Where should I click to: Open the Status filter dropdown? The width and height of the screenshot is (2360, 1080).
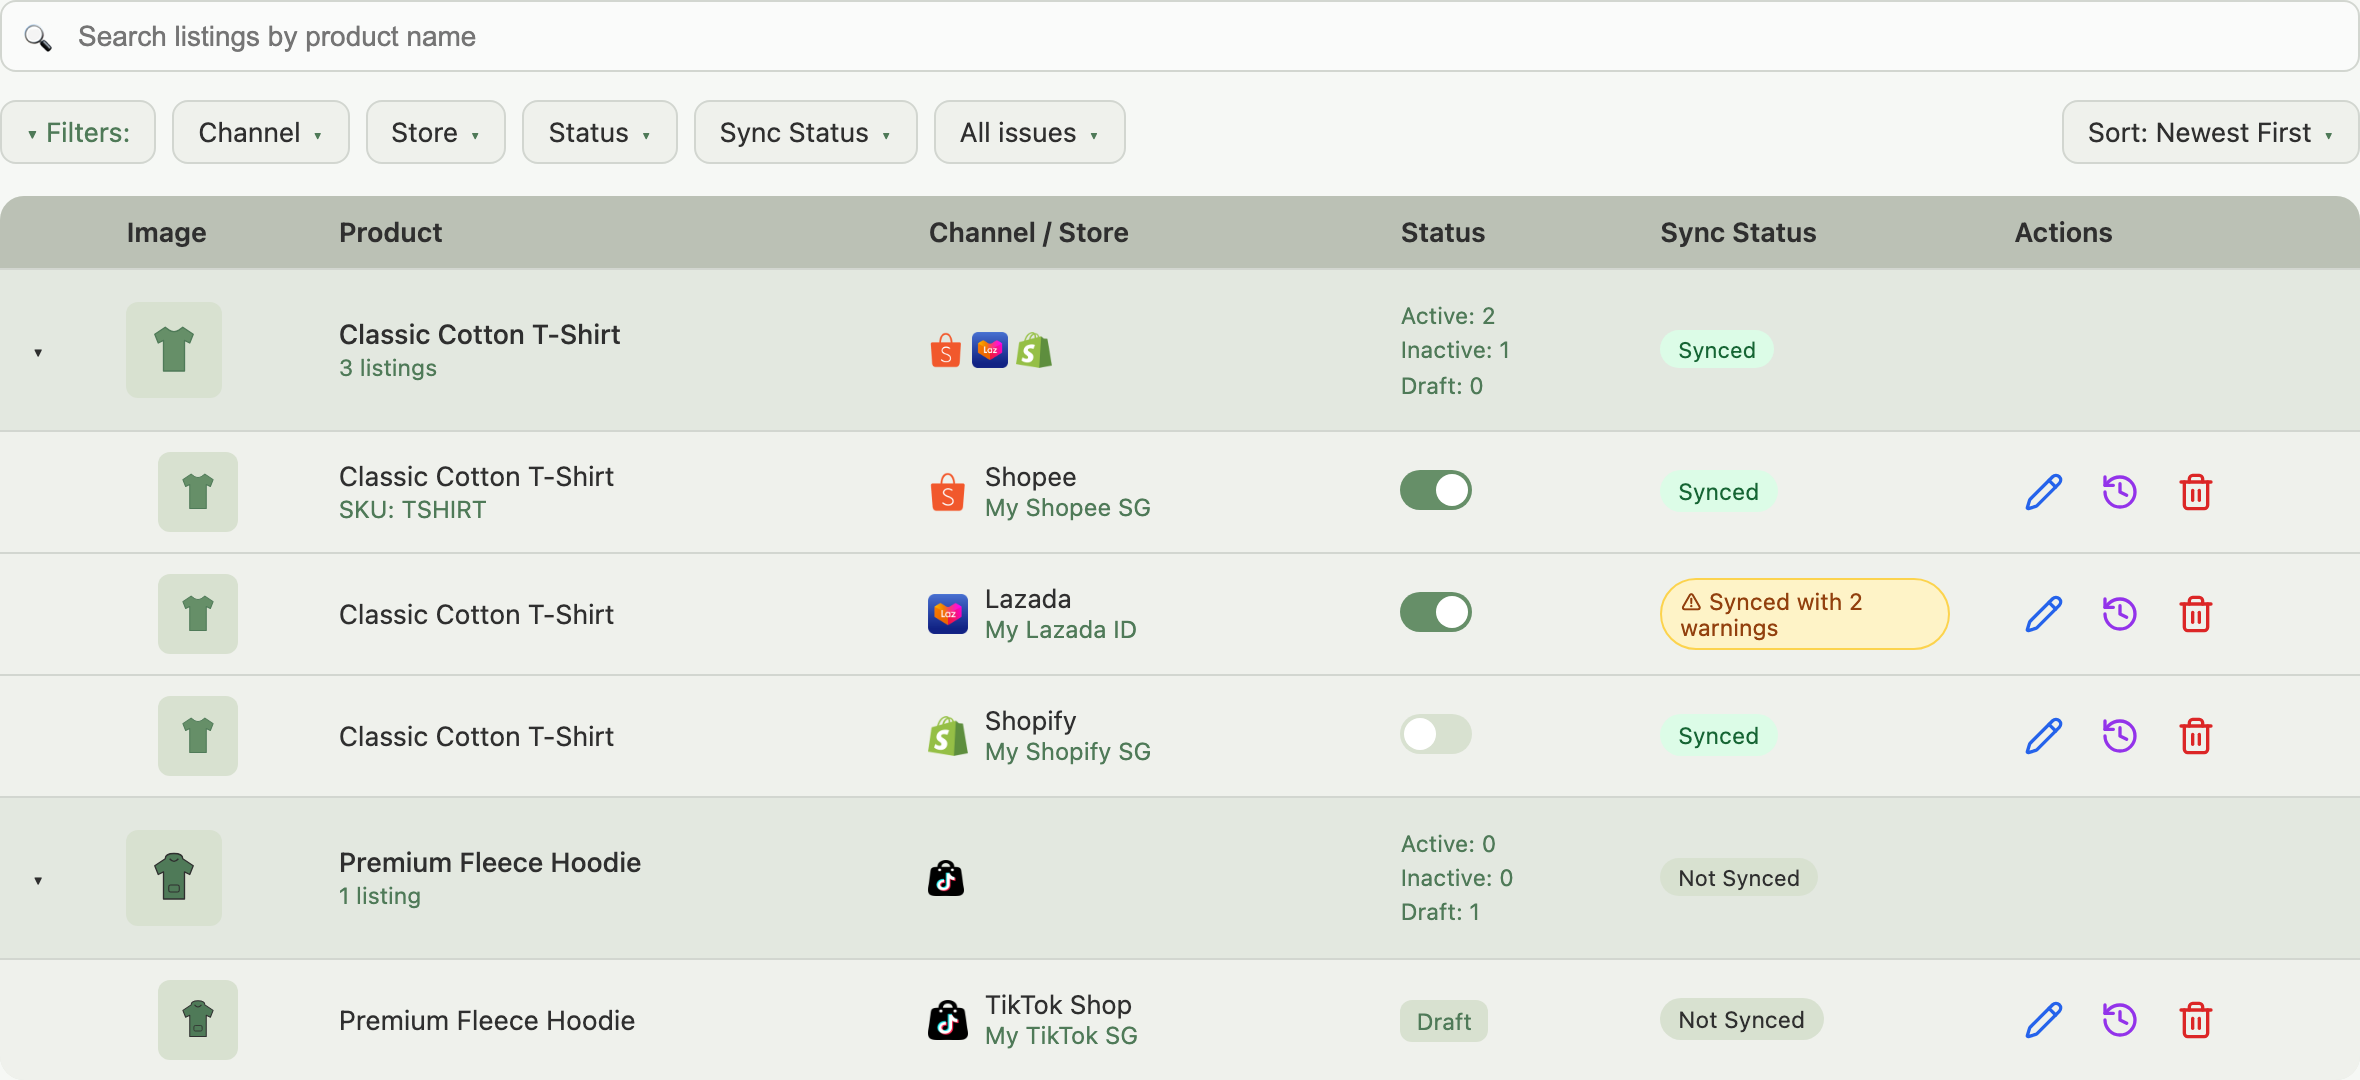click(600, 132)
